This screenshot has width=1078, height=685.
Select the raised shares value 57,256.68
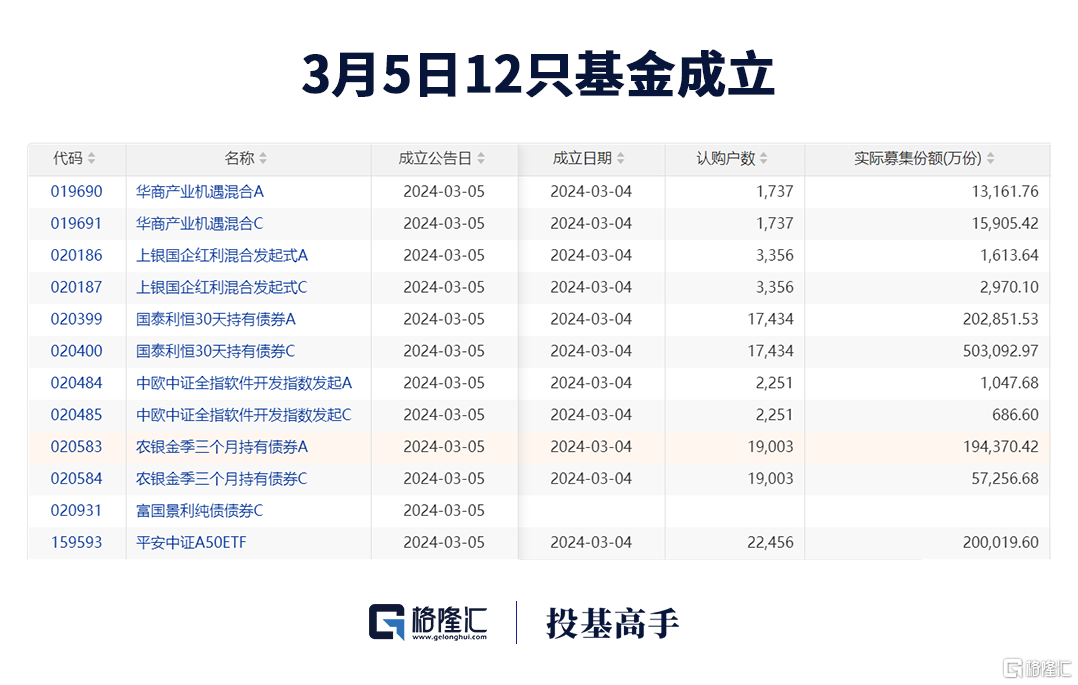click(x=1004, y=479)
